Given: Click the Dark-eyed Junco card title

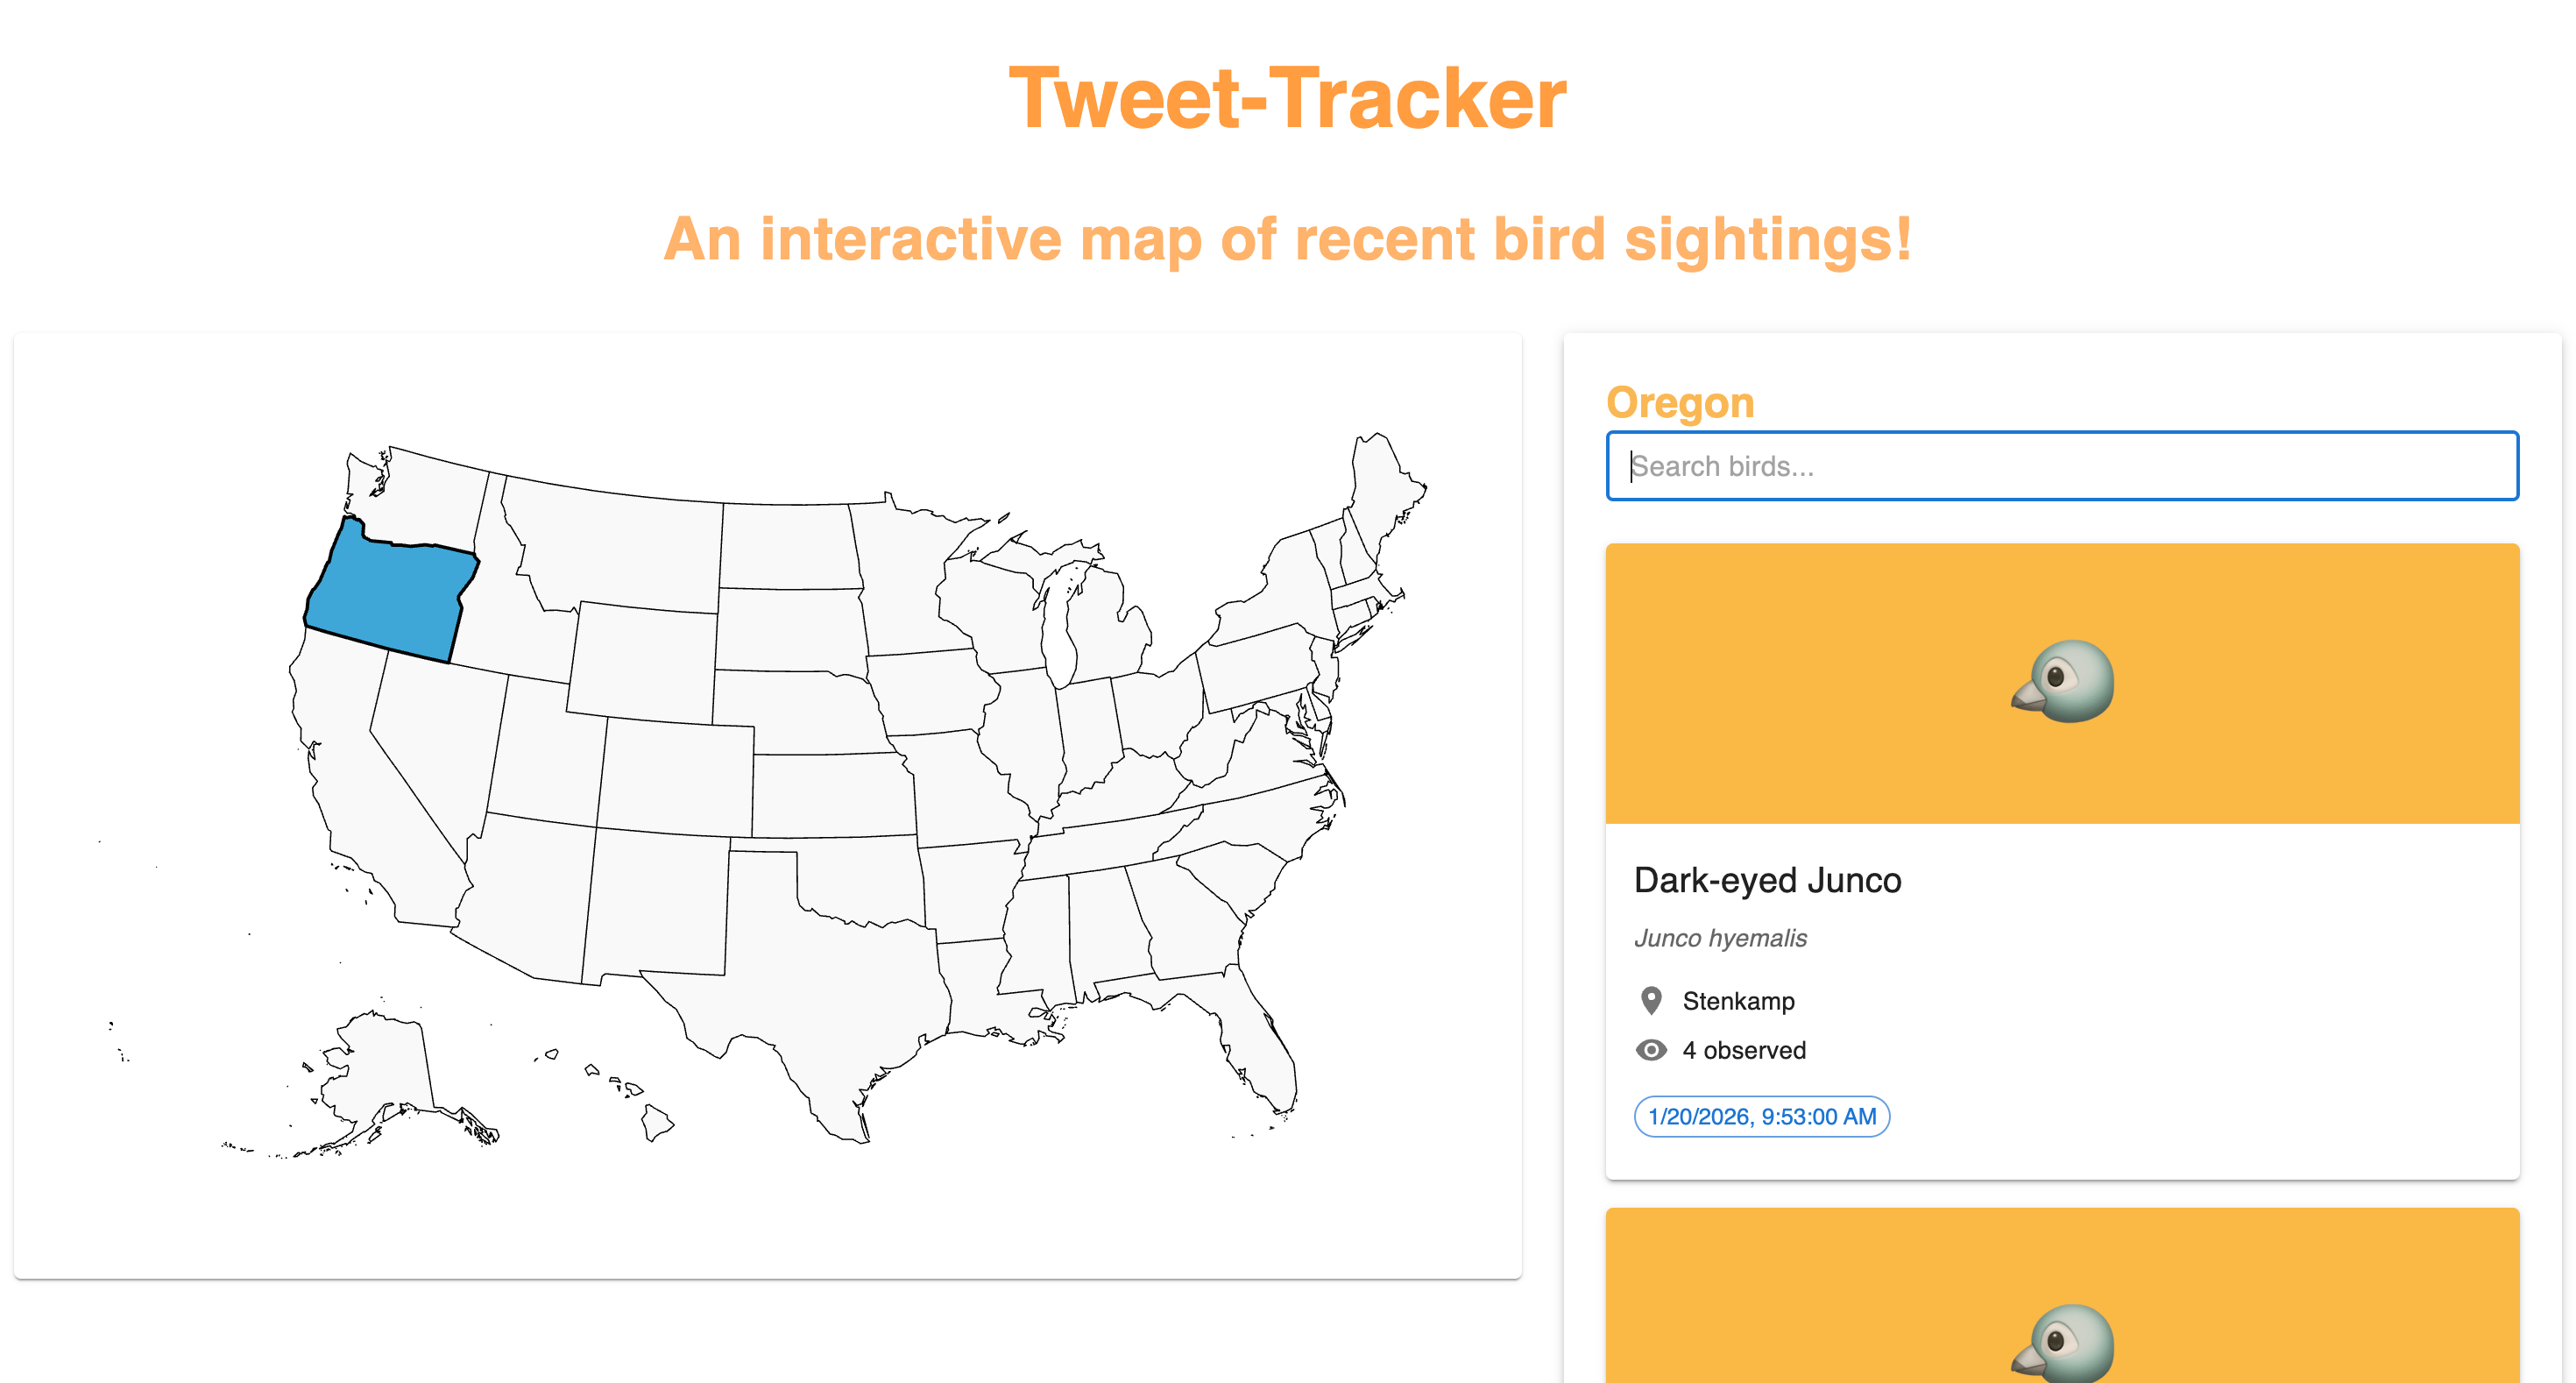Looking at the screenshot, I should [1767, 880].
